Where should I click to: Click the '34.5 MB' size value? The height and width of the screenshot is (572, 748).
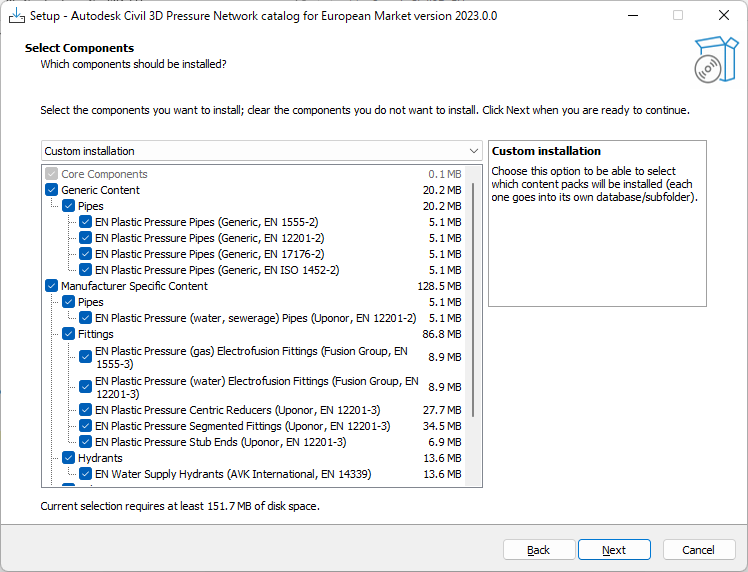click(x=442, y=426)
